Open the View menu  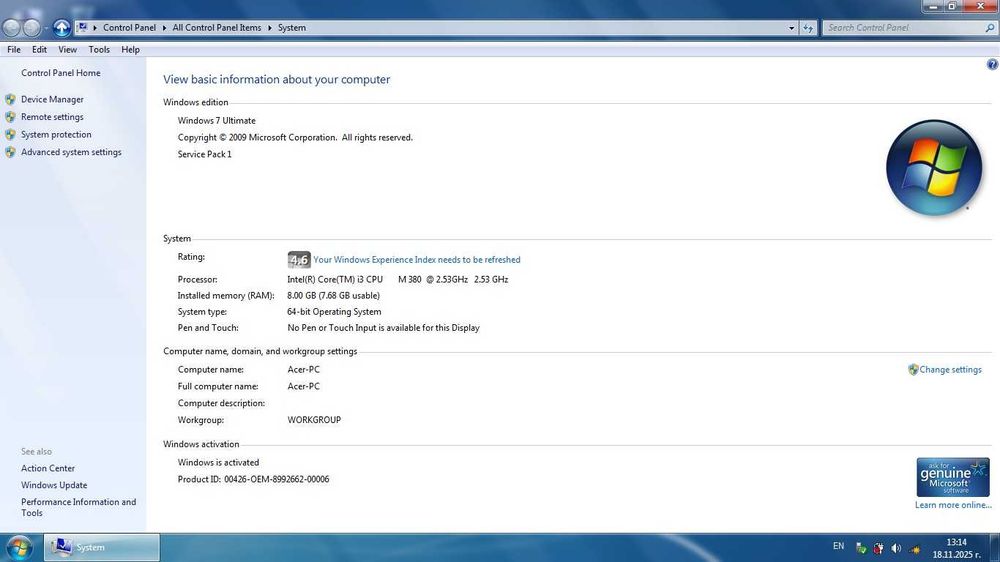68,50
